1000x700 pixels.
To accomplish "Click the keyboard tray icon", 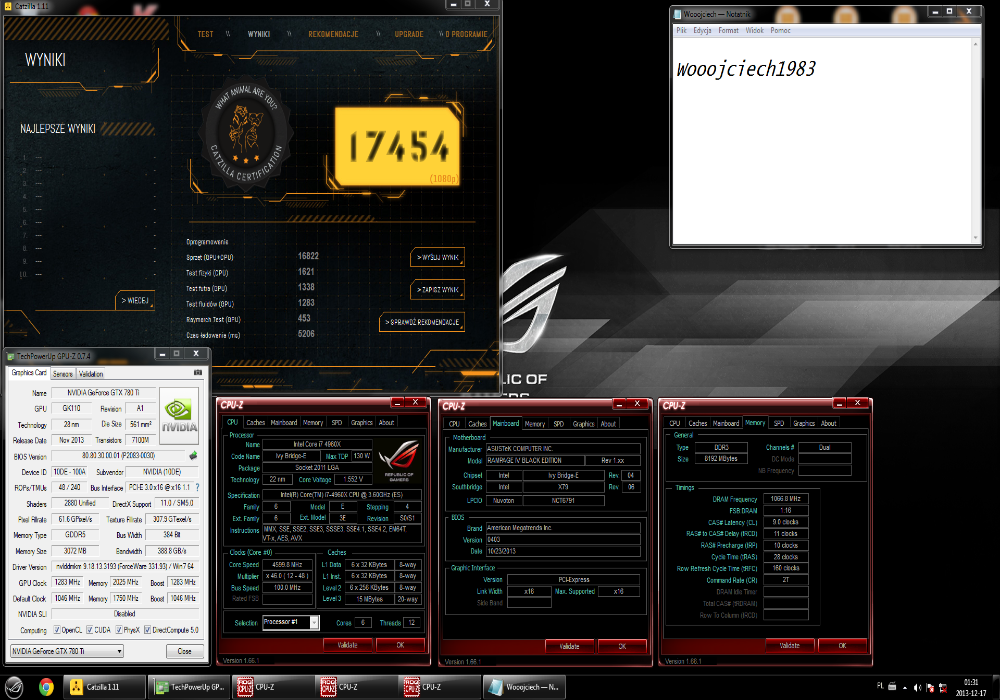I will (892, 686).
